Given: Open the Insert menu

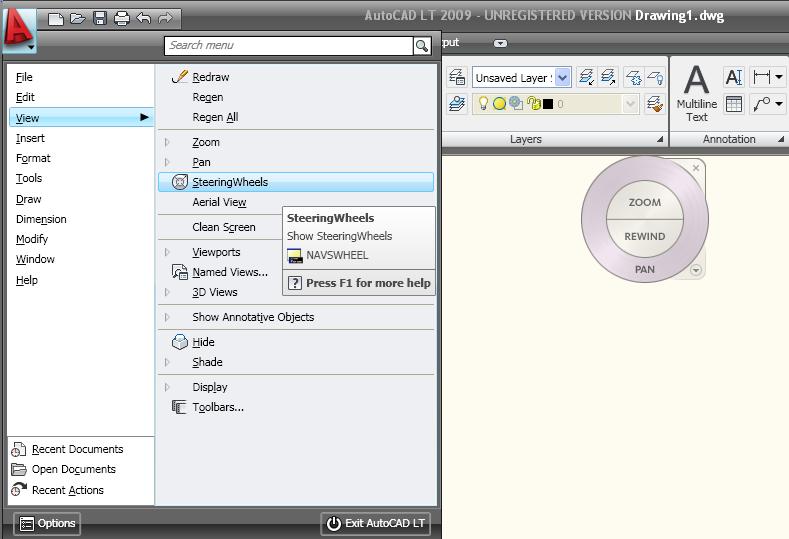Looking at the screenshot, I should 30,138.
